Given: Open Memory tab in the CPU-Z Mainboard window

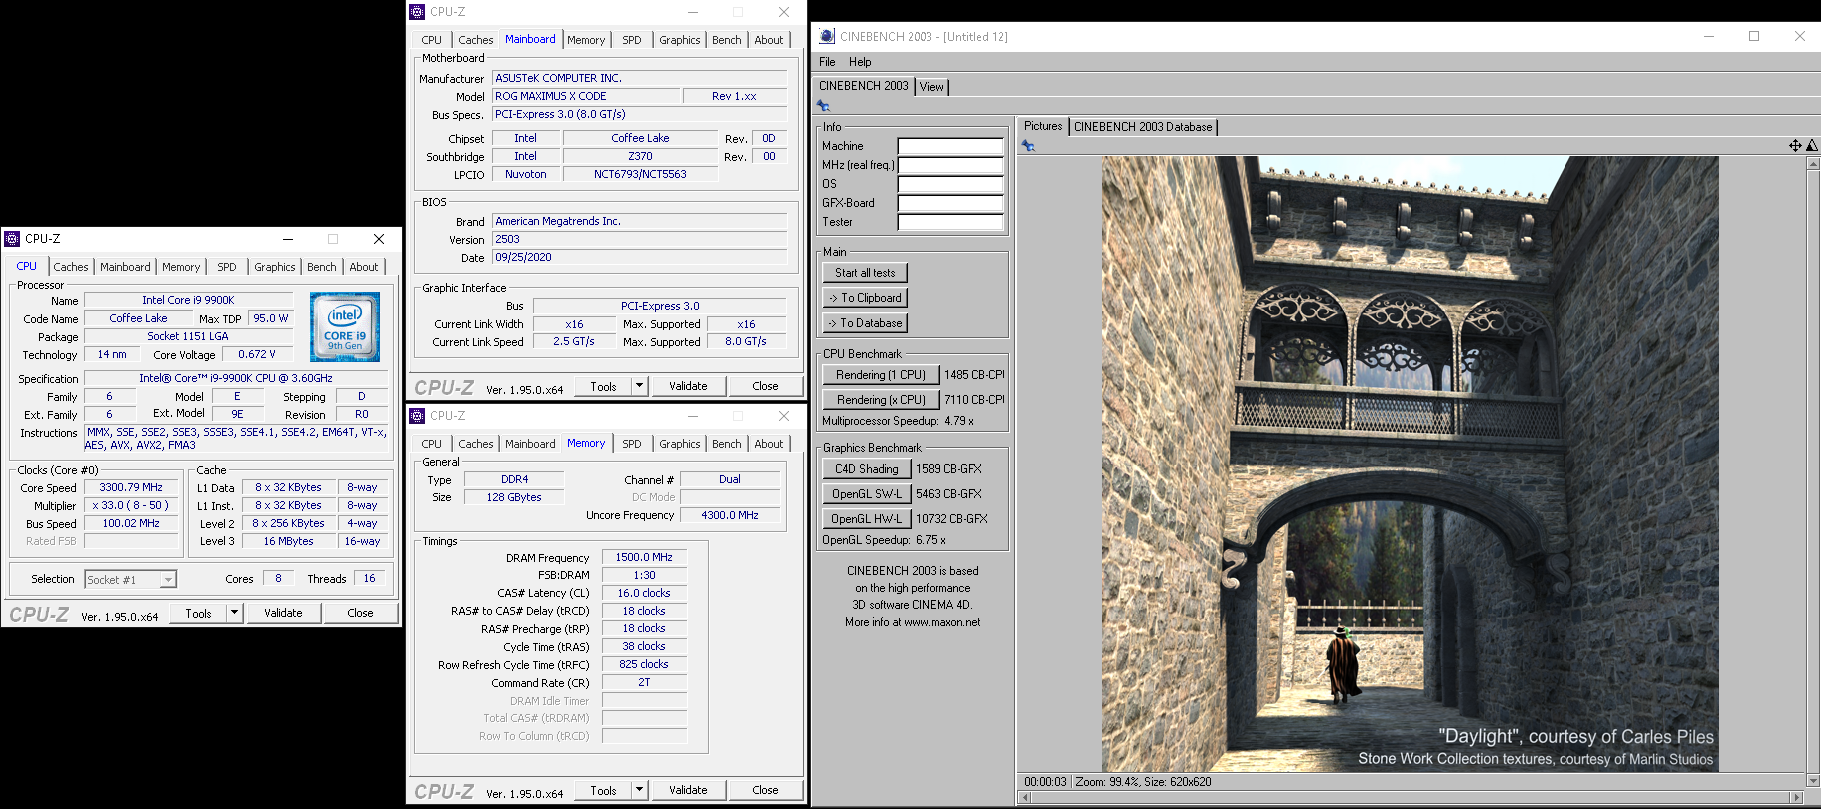Looking at the screenshot, I should (x=586, y=40).
